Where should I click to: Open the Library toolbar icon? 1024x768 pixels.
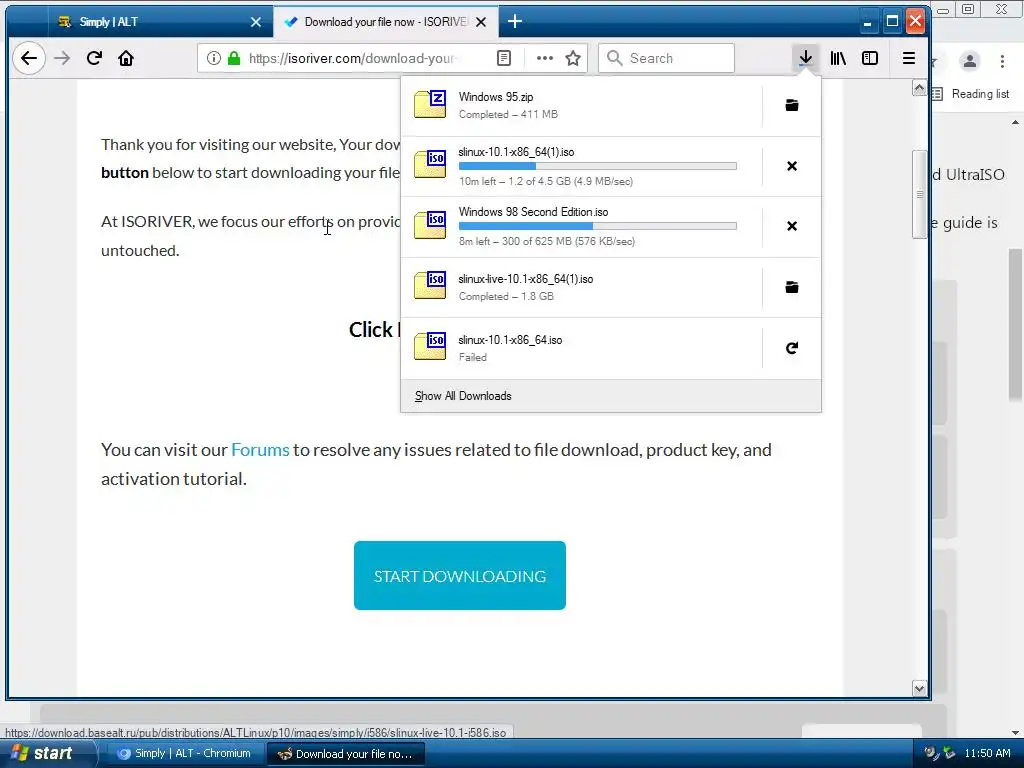click(x=838, y=58)
